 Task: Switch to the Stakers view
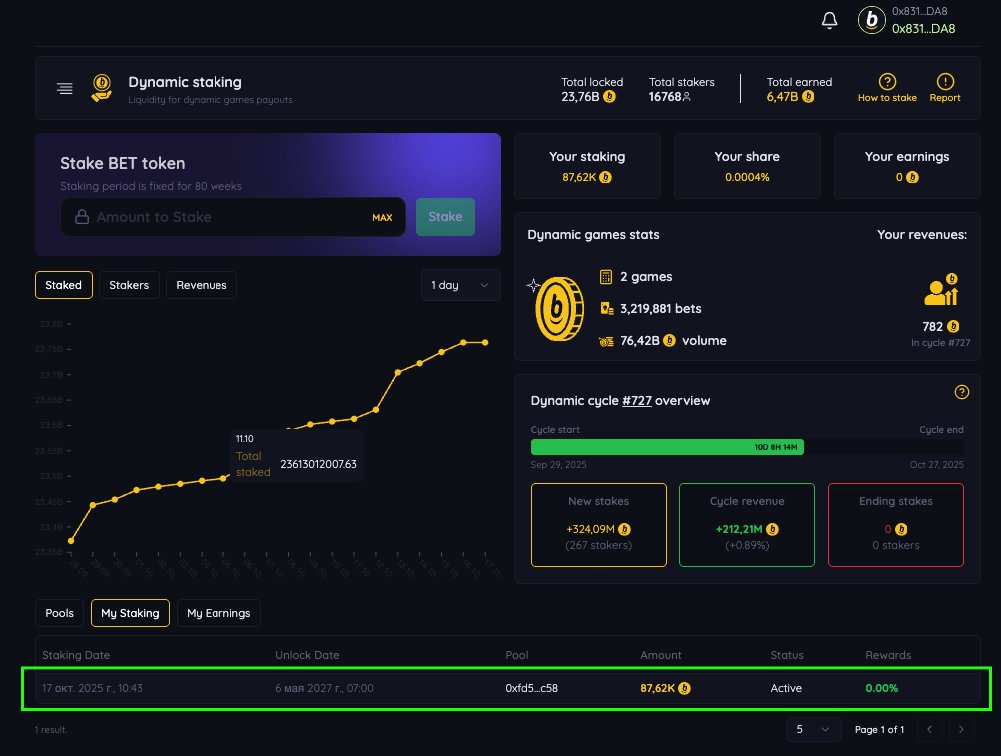[128, 285]
